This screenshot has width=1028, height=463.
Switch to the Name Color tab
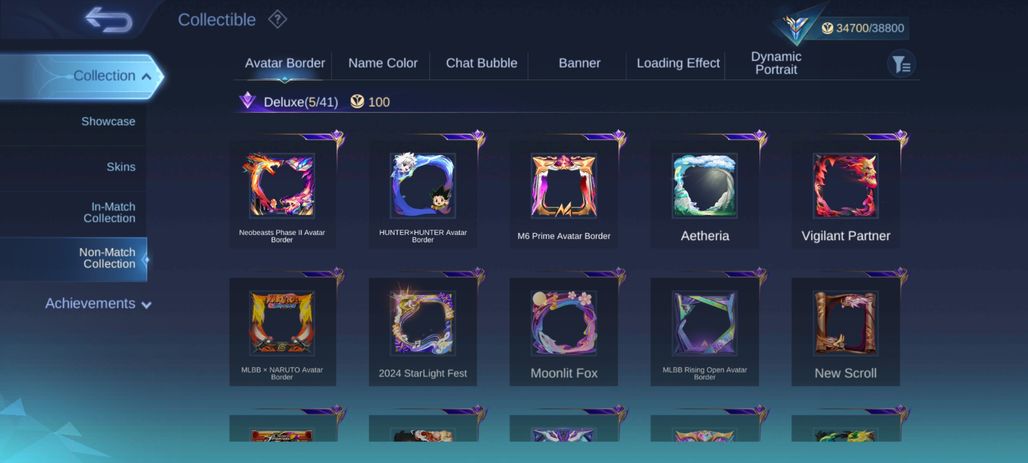coord(383,64)
